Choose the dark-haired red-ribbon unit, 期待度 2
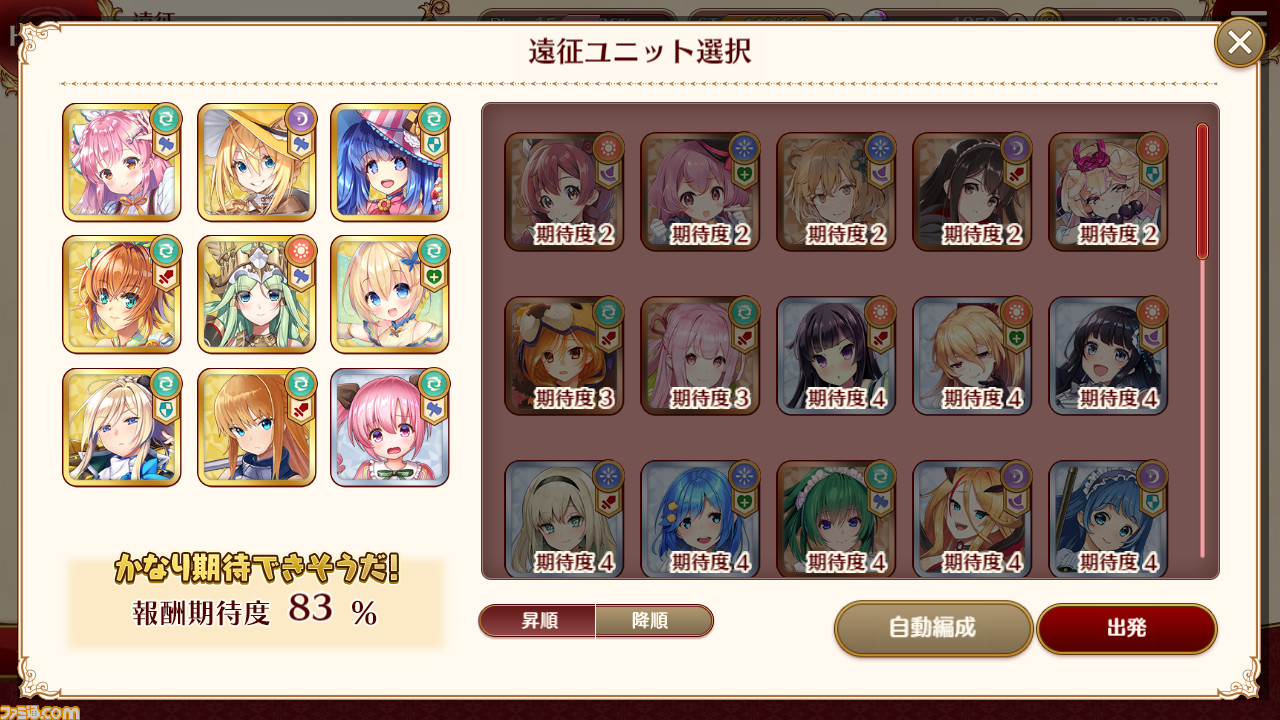Image resolution: width=1280 pixels, height=720 pixels. [972, 192]
